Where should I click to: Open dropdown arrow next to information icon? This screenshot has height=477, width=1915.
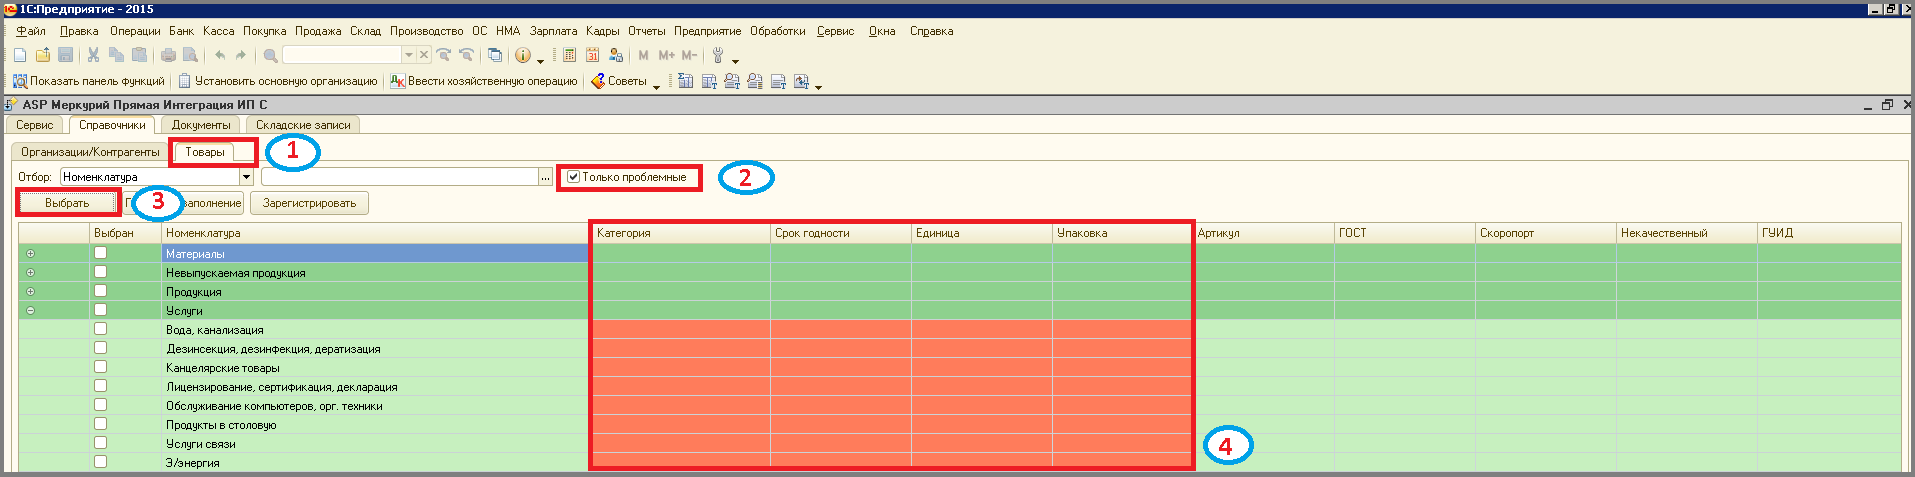tap(540, 59)
